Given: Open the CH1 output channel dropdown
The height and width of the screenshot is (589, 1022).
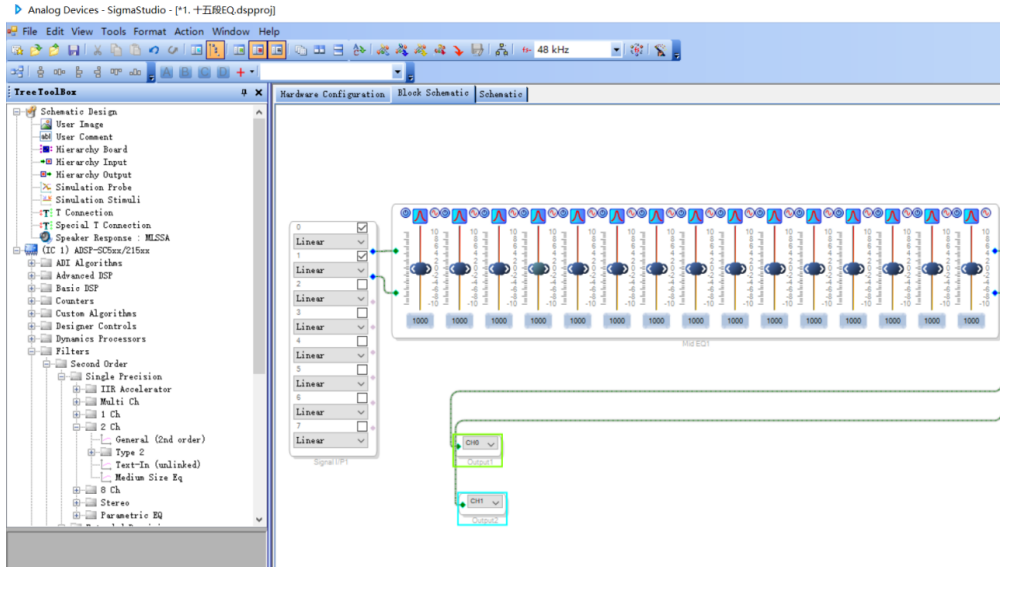Looking at the screenshot, I should click(486, 502).
